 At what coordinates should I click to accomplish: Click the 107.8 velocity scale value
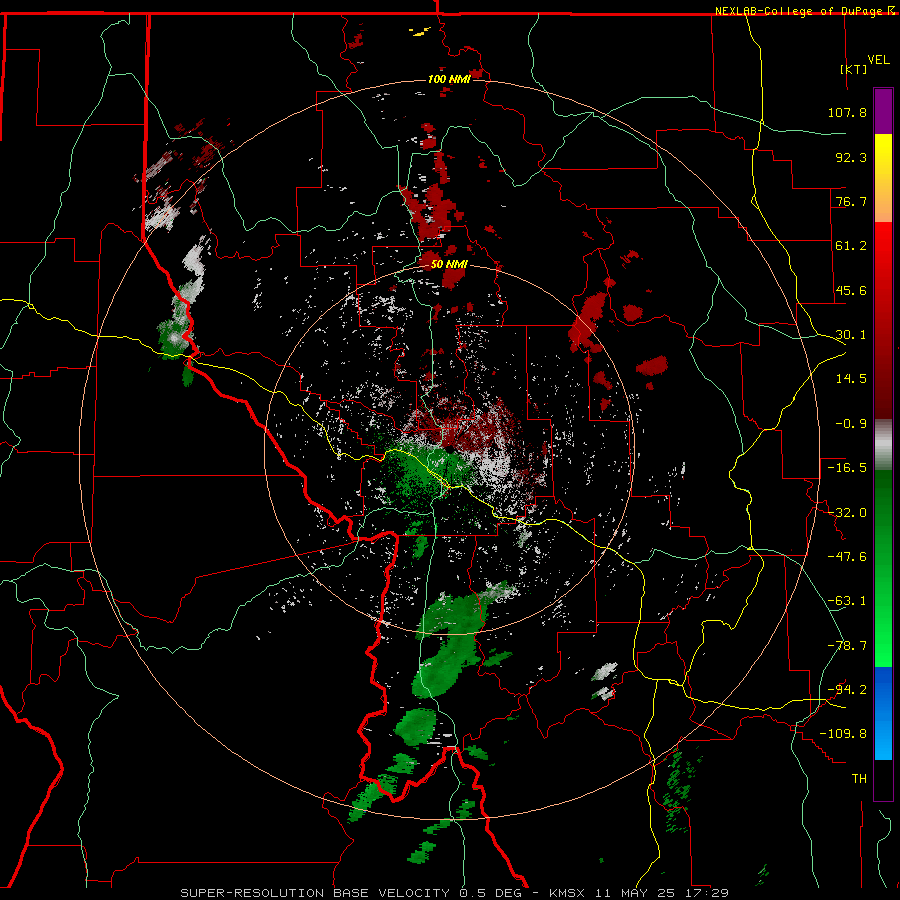847,112
